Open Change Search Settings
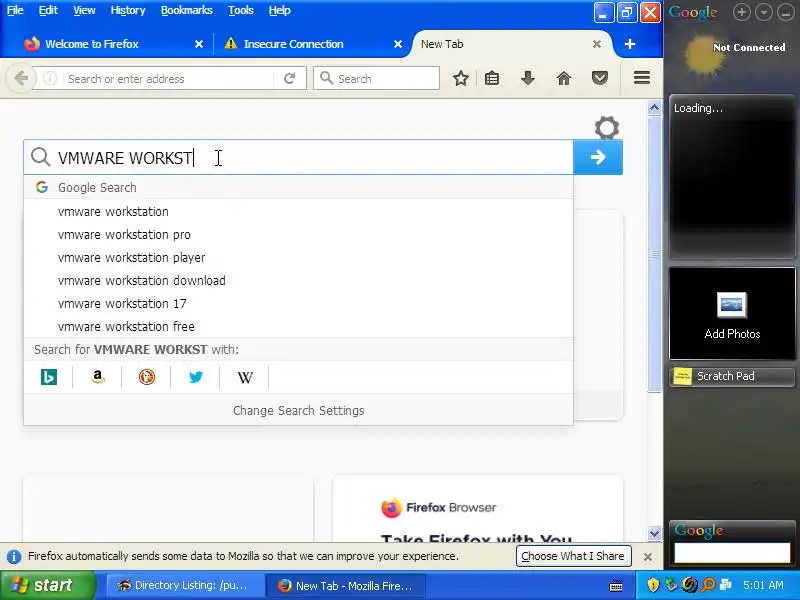This screenshot has width=800, height=600. (298, 410)
